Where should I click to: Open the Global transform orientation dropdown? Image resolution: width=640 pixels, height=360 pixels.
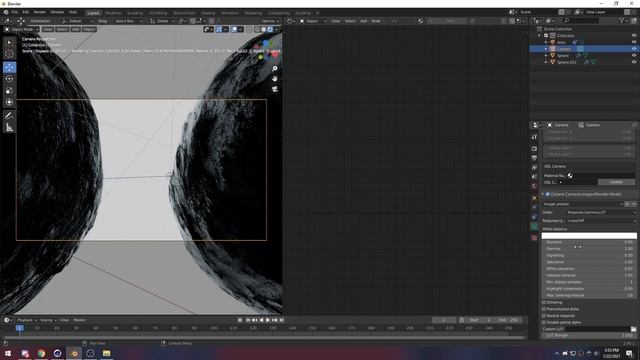coord(162,21)
